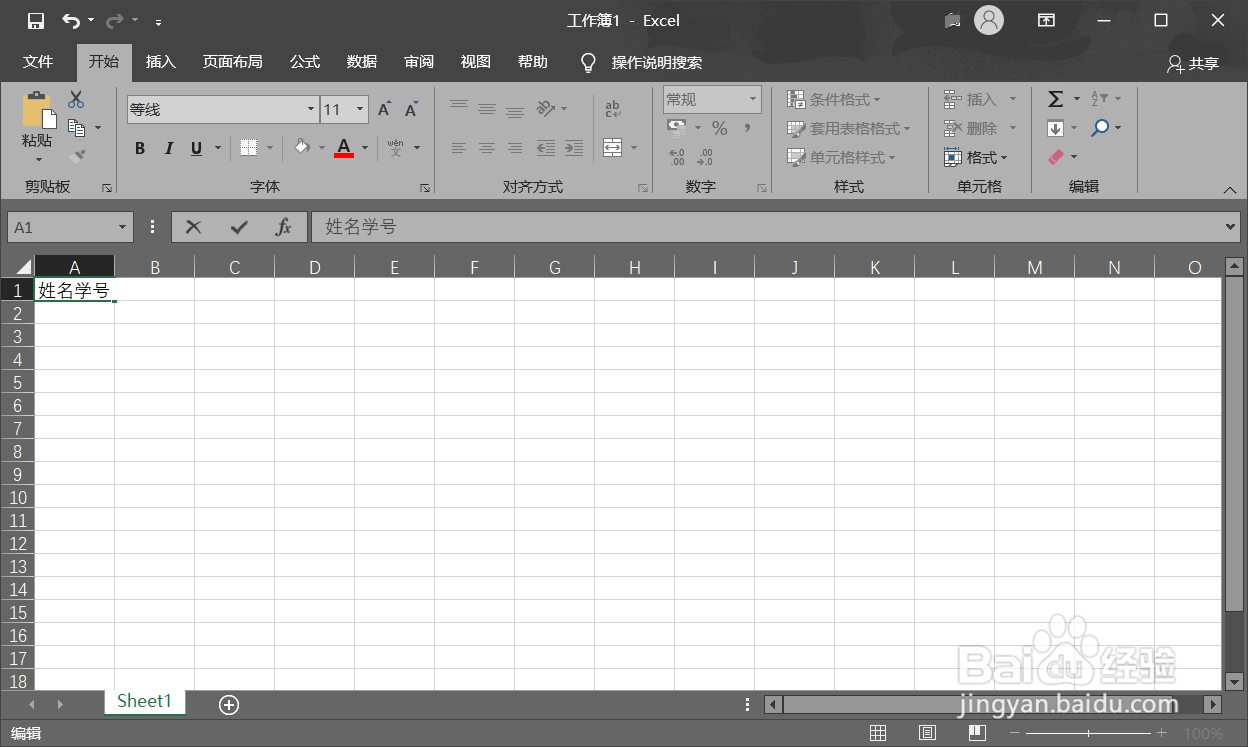
Task: Open the number format 常规 dropdown
Action: click(752, 99)
